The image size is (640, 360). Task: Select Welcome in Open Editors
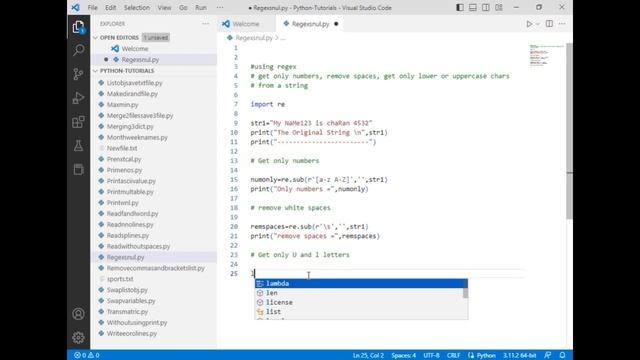(153, 49)
